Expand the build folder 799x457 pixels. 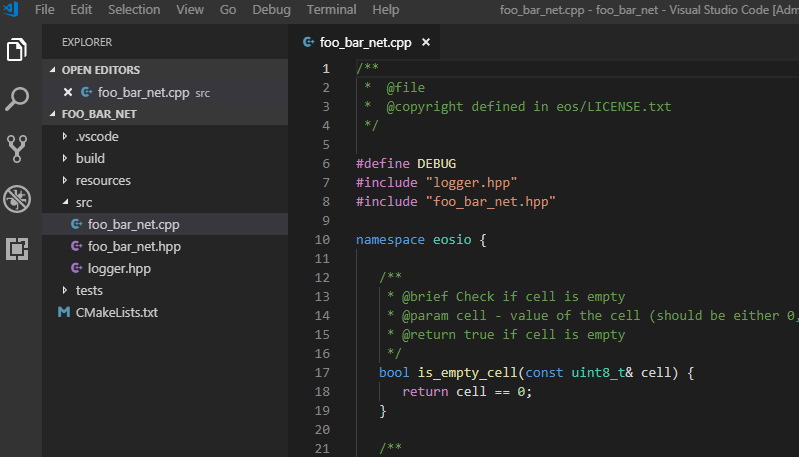pos(65,158)
